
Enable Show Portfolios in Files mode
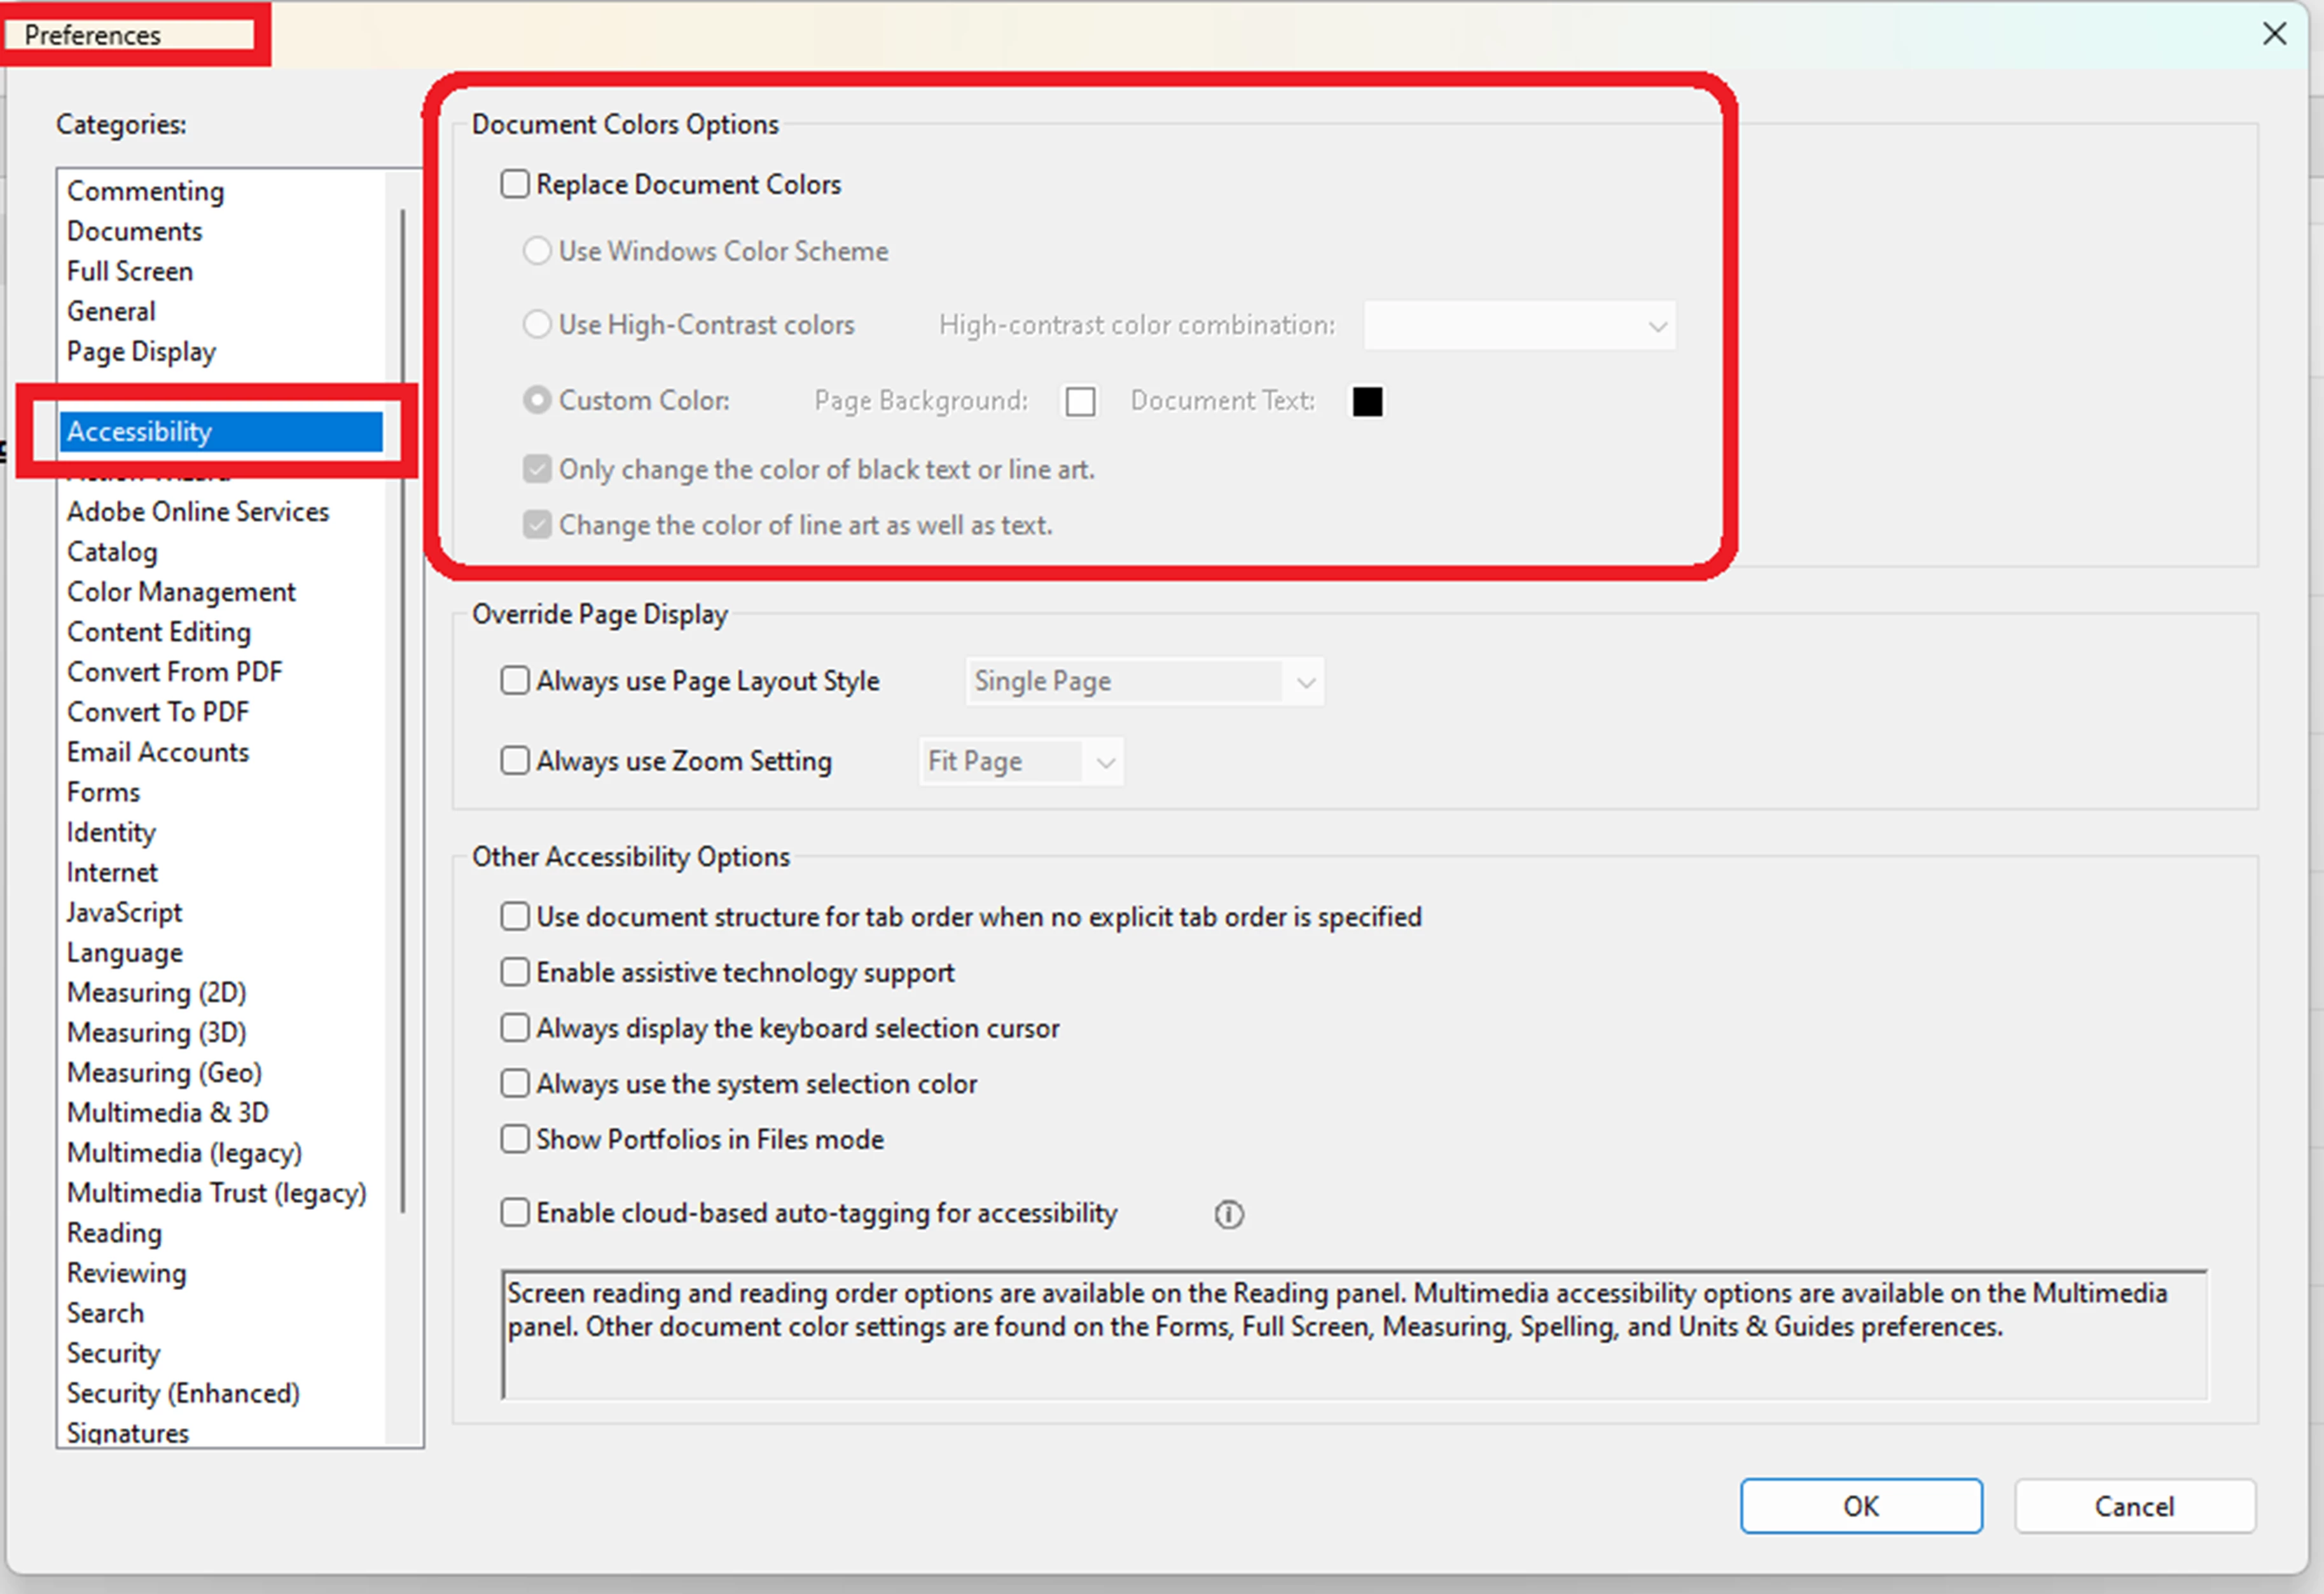pyautogui.click(x=515, y=1139)
